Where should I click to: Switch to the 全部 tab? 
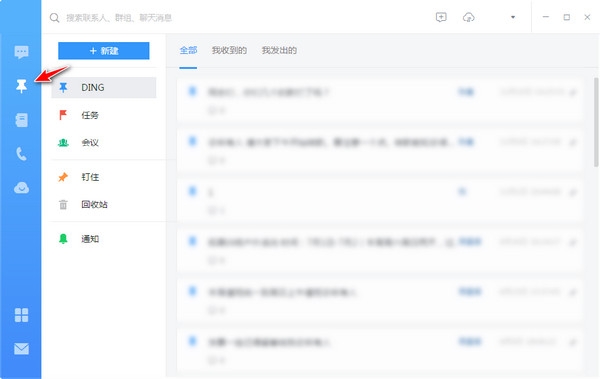click(188, 50)
